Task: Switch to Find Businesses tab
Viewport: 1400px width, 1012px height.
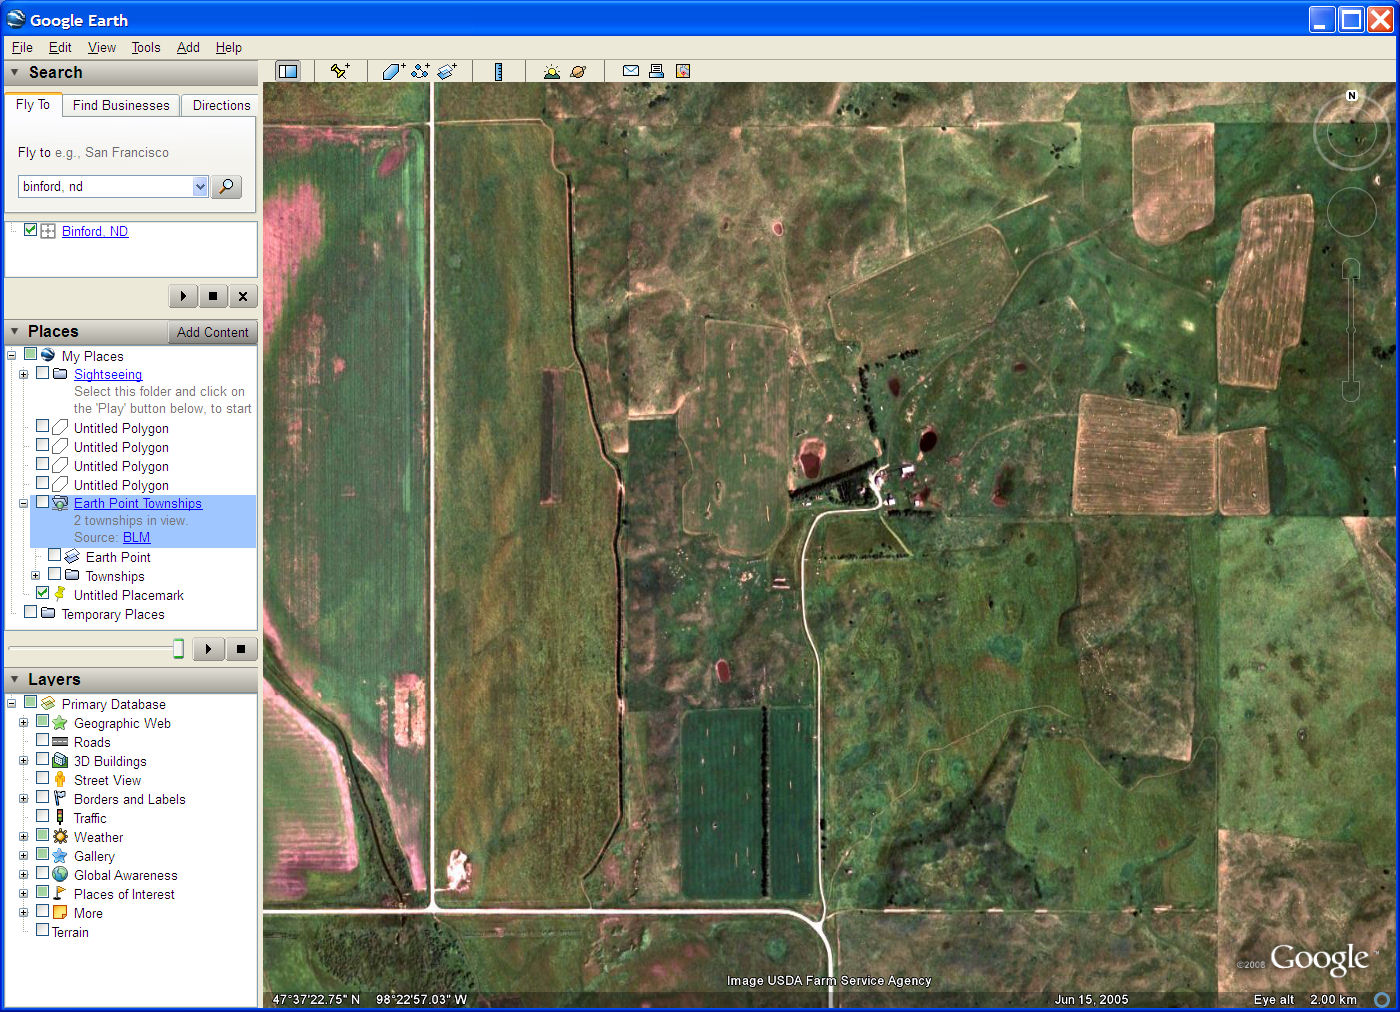Action: 121,105
